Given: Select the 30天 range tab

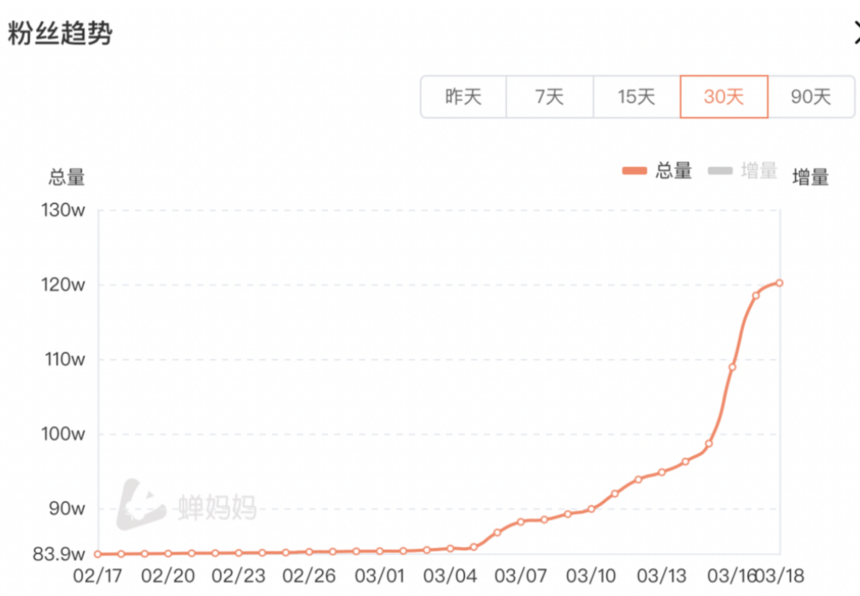Looking at the screenshot, I should (x=724, y=97).
